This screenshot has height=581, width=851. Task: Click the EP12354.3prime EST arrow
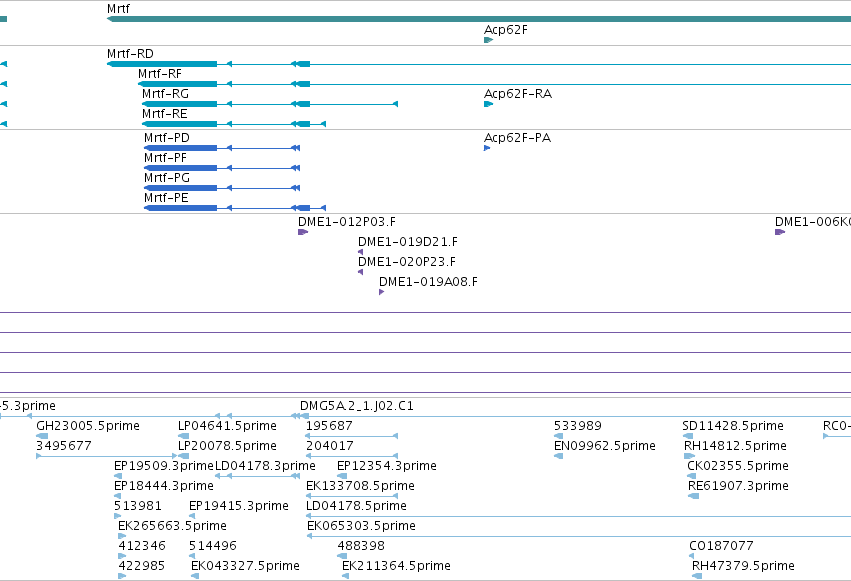tap(342, 476)
